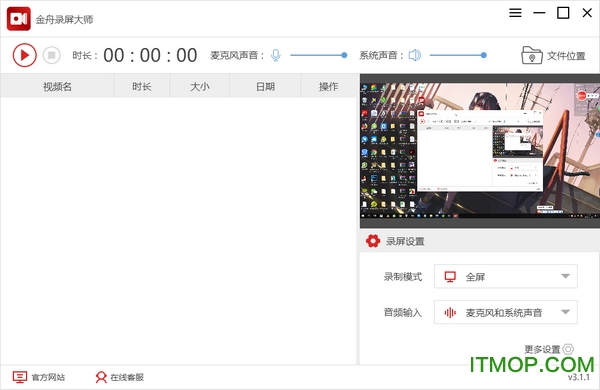Maximize the recorder window
This screenshot has height=390, width=600.
pos(563,13)
